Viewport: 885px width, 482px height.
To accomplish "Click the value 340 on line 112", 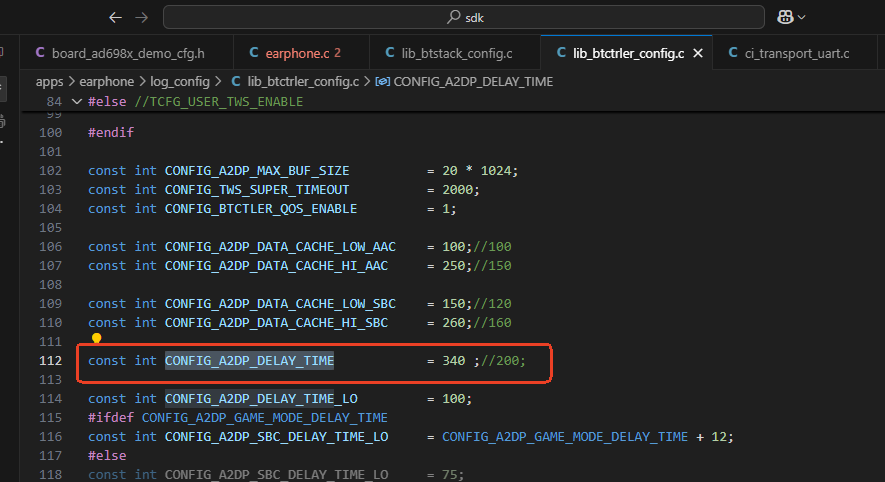I will point(454,361).
